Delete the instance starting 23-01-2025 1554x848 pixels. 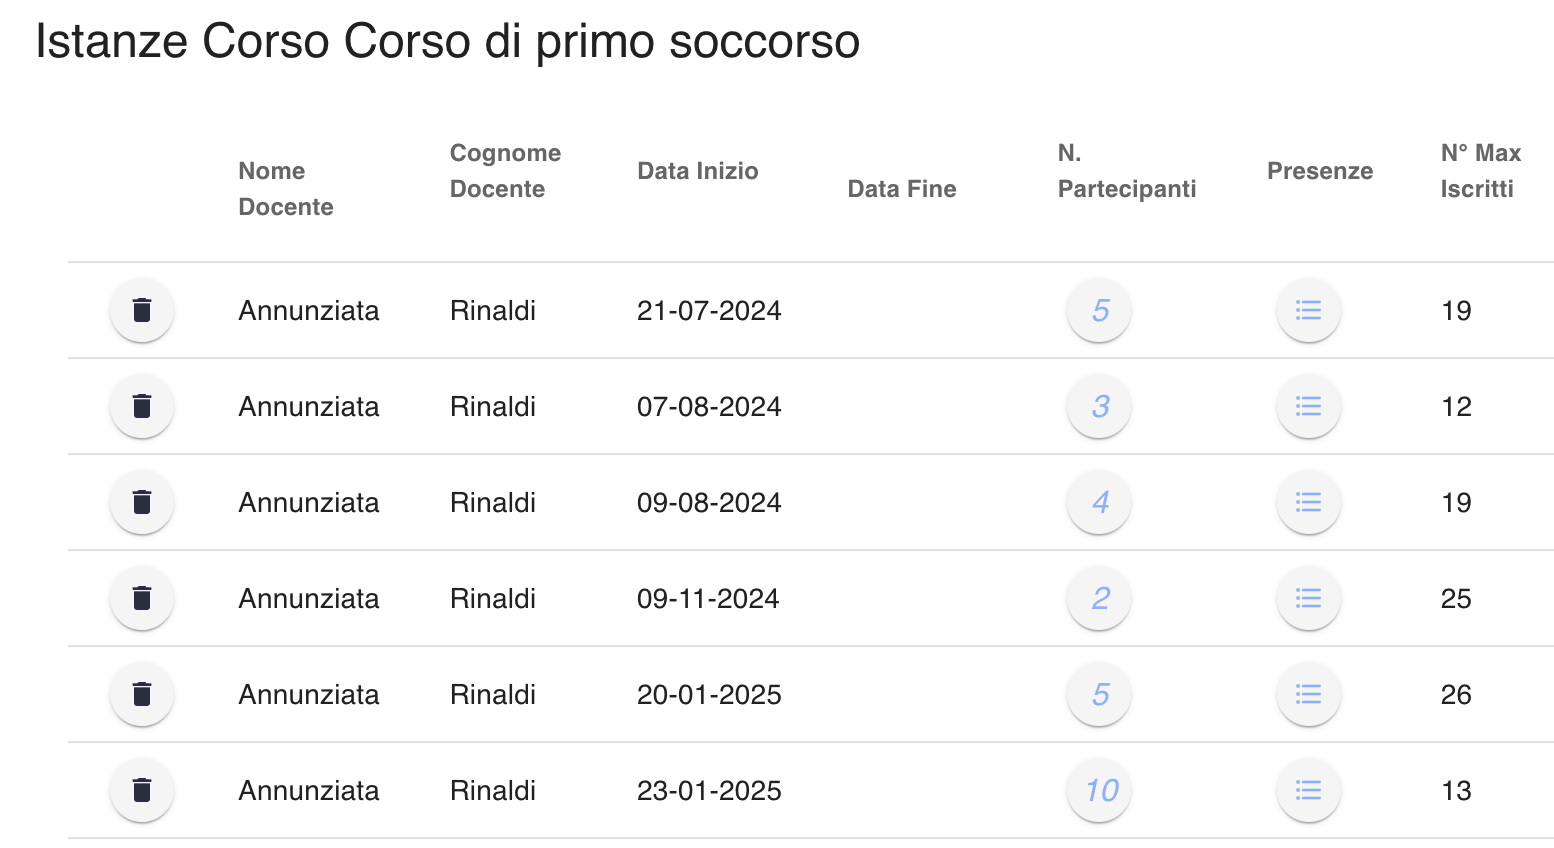(142, 790)
